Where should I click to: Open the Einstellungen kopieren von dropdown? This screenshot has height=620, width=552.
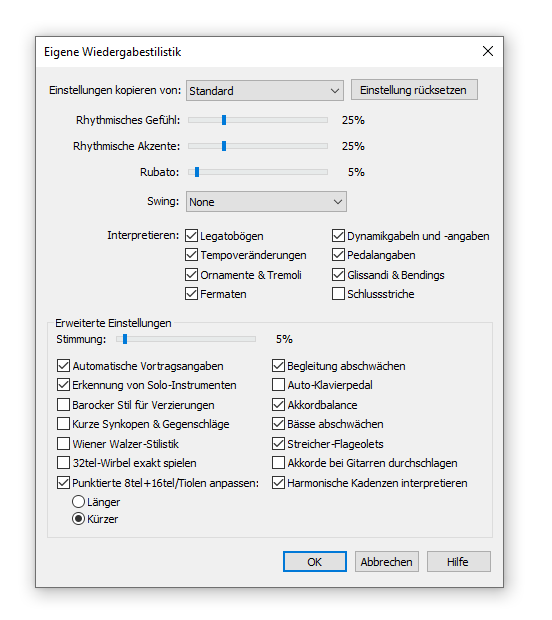pos(265,91)
